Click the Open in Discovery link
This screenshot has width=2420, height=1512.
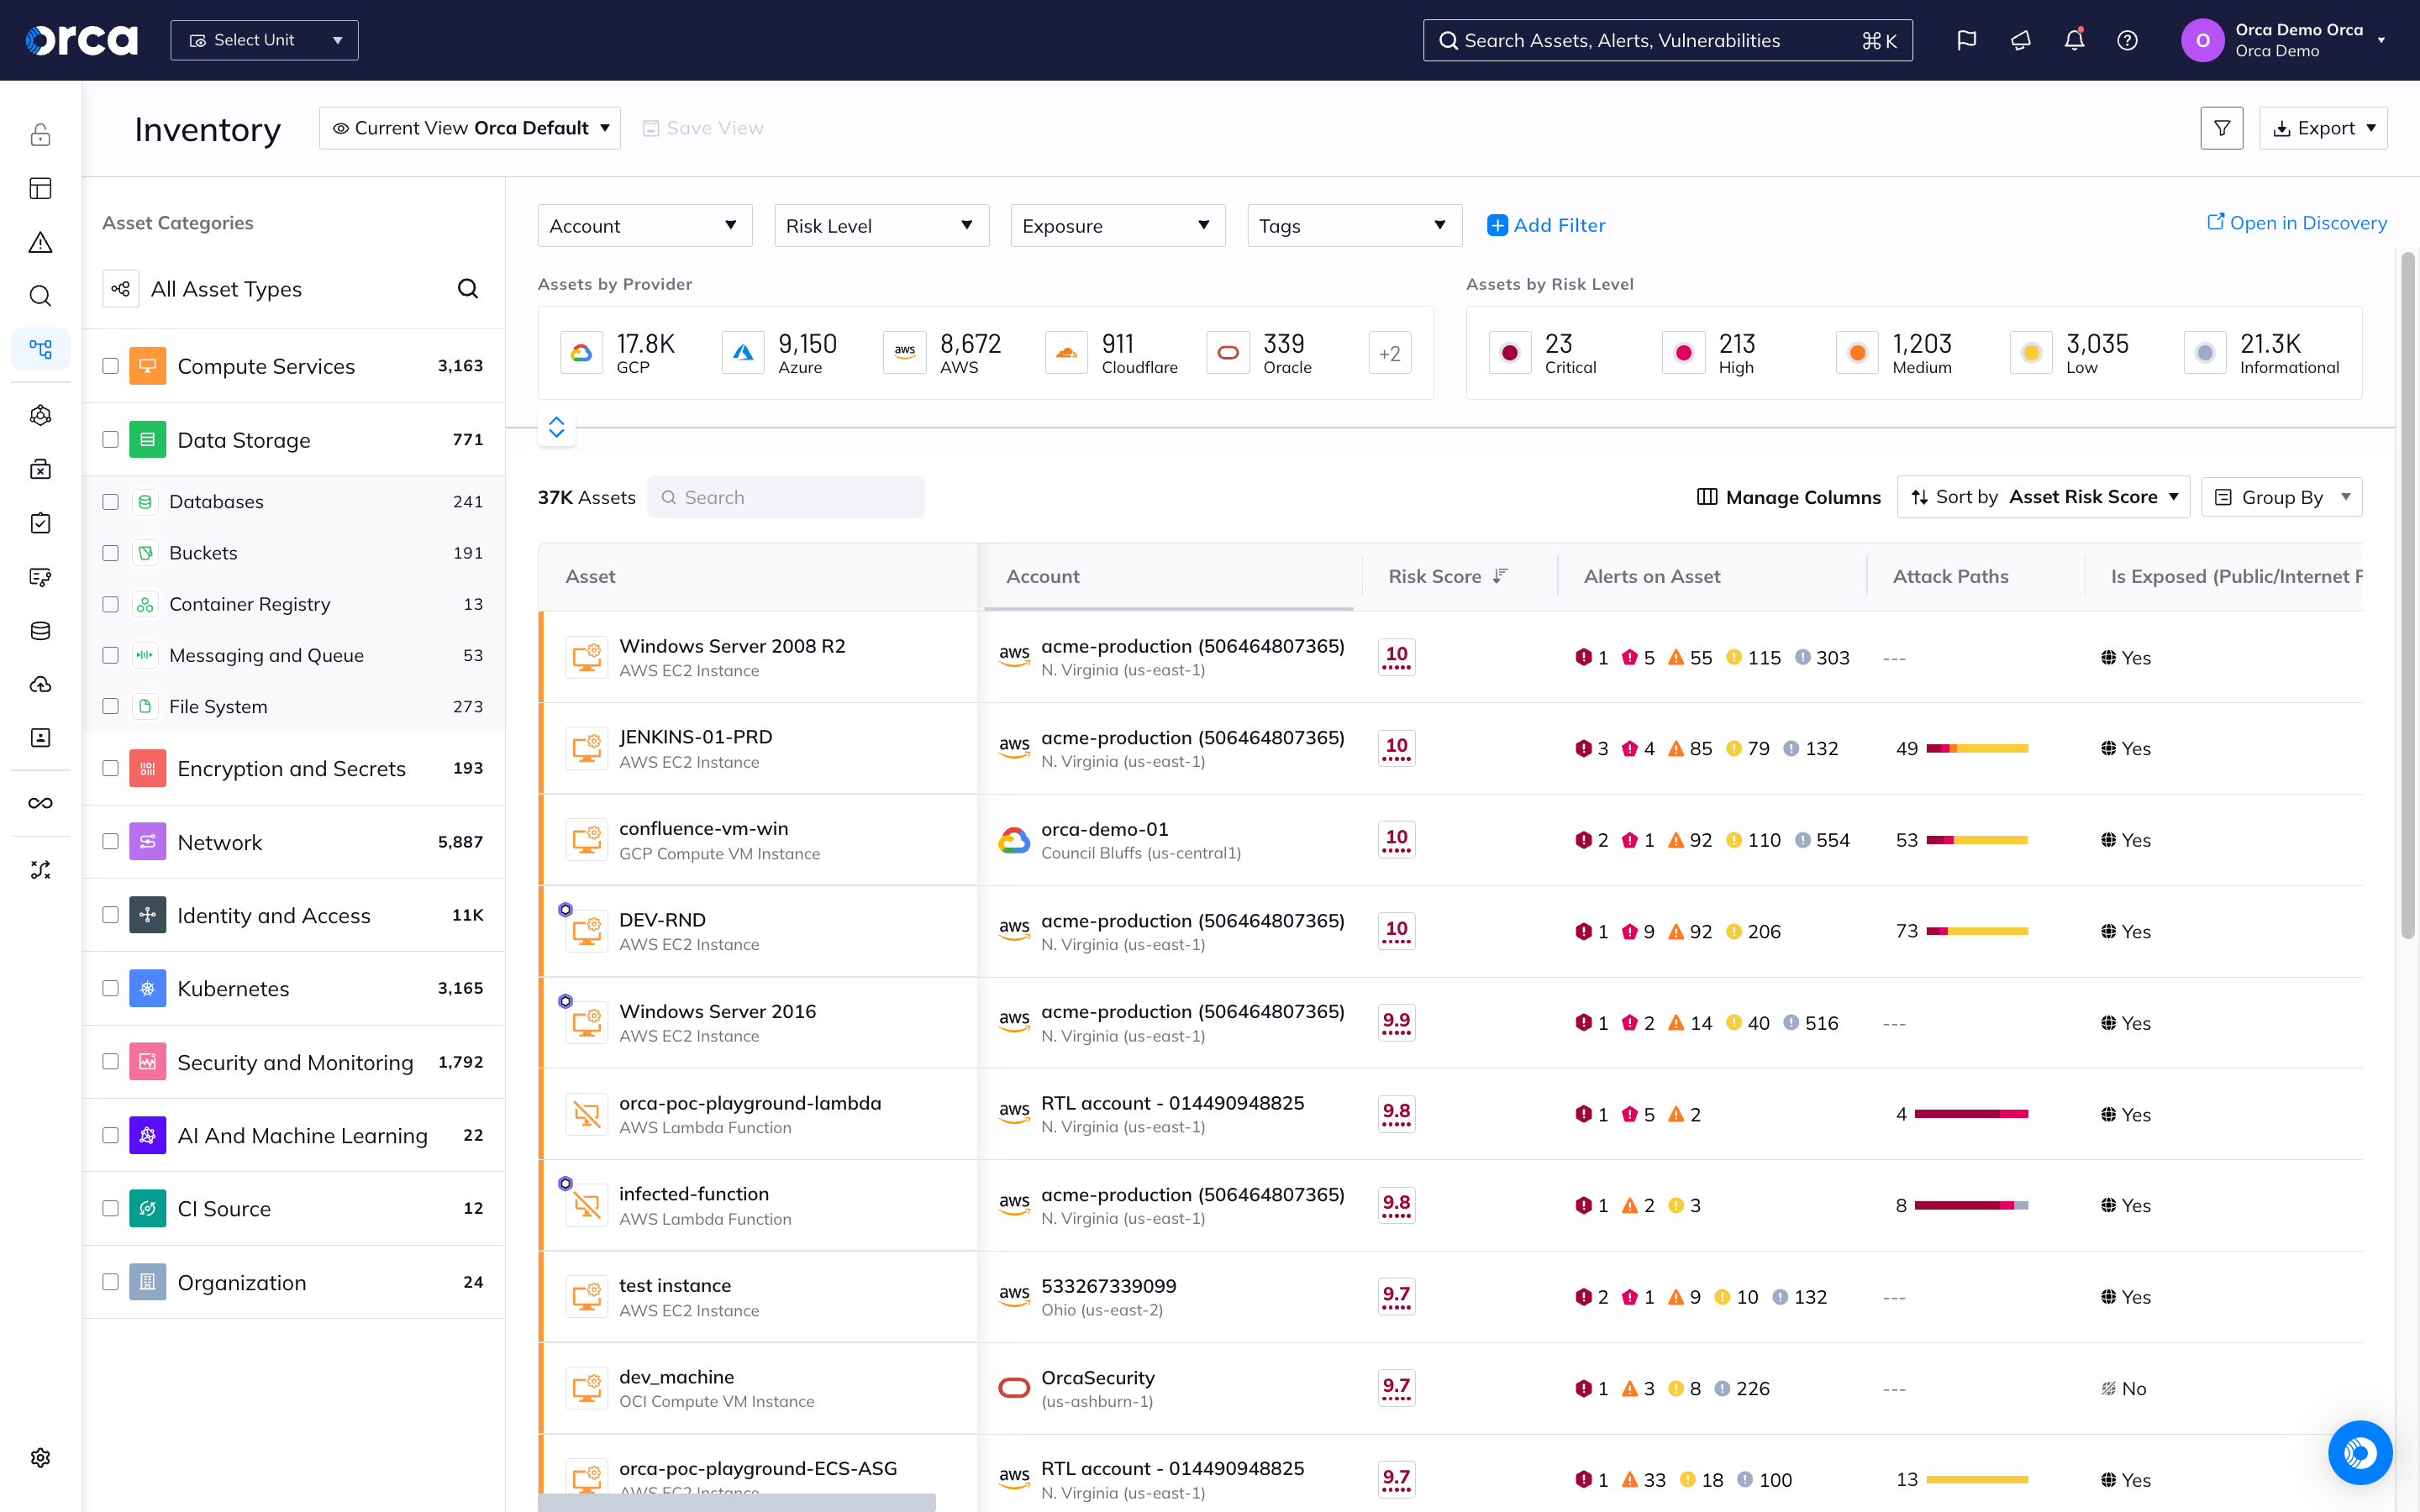point(2297,222)
